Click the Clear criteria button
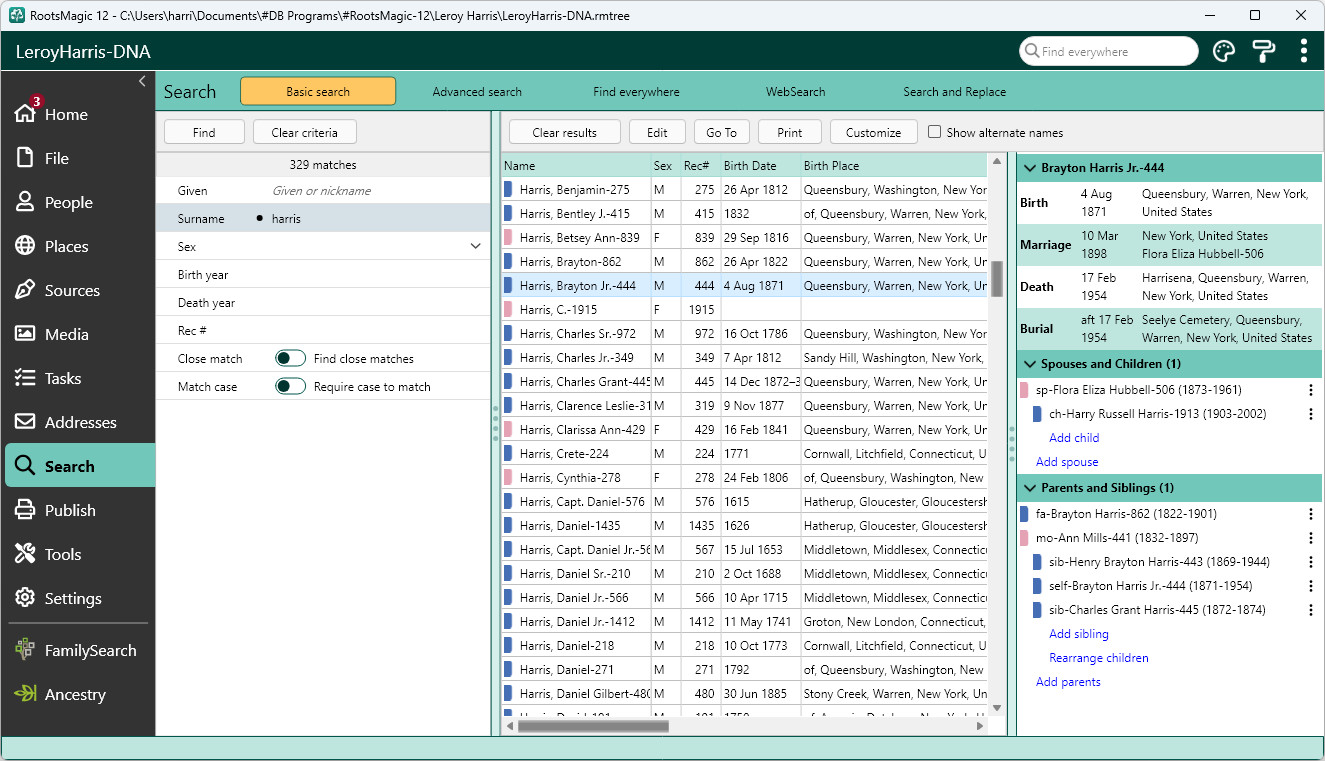 [x=305, y=132]
